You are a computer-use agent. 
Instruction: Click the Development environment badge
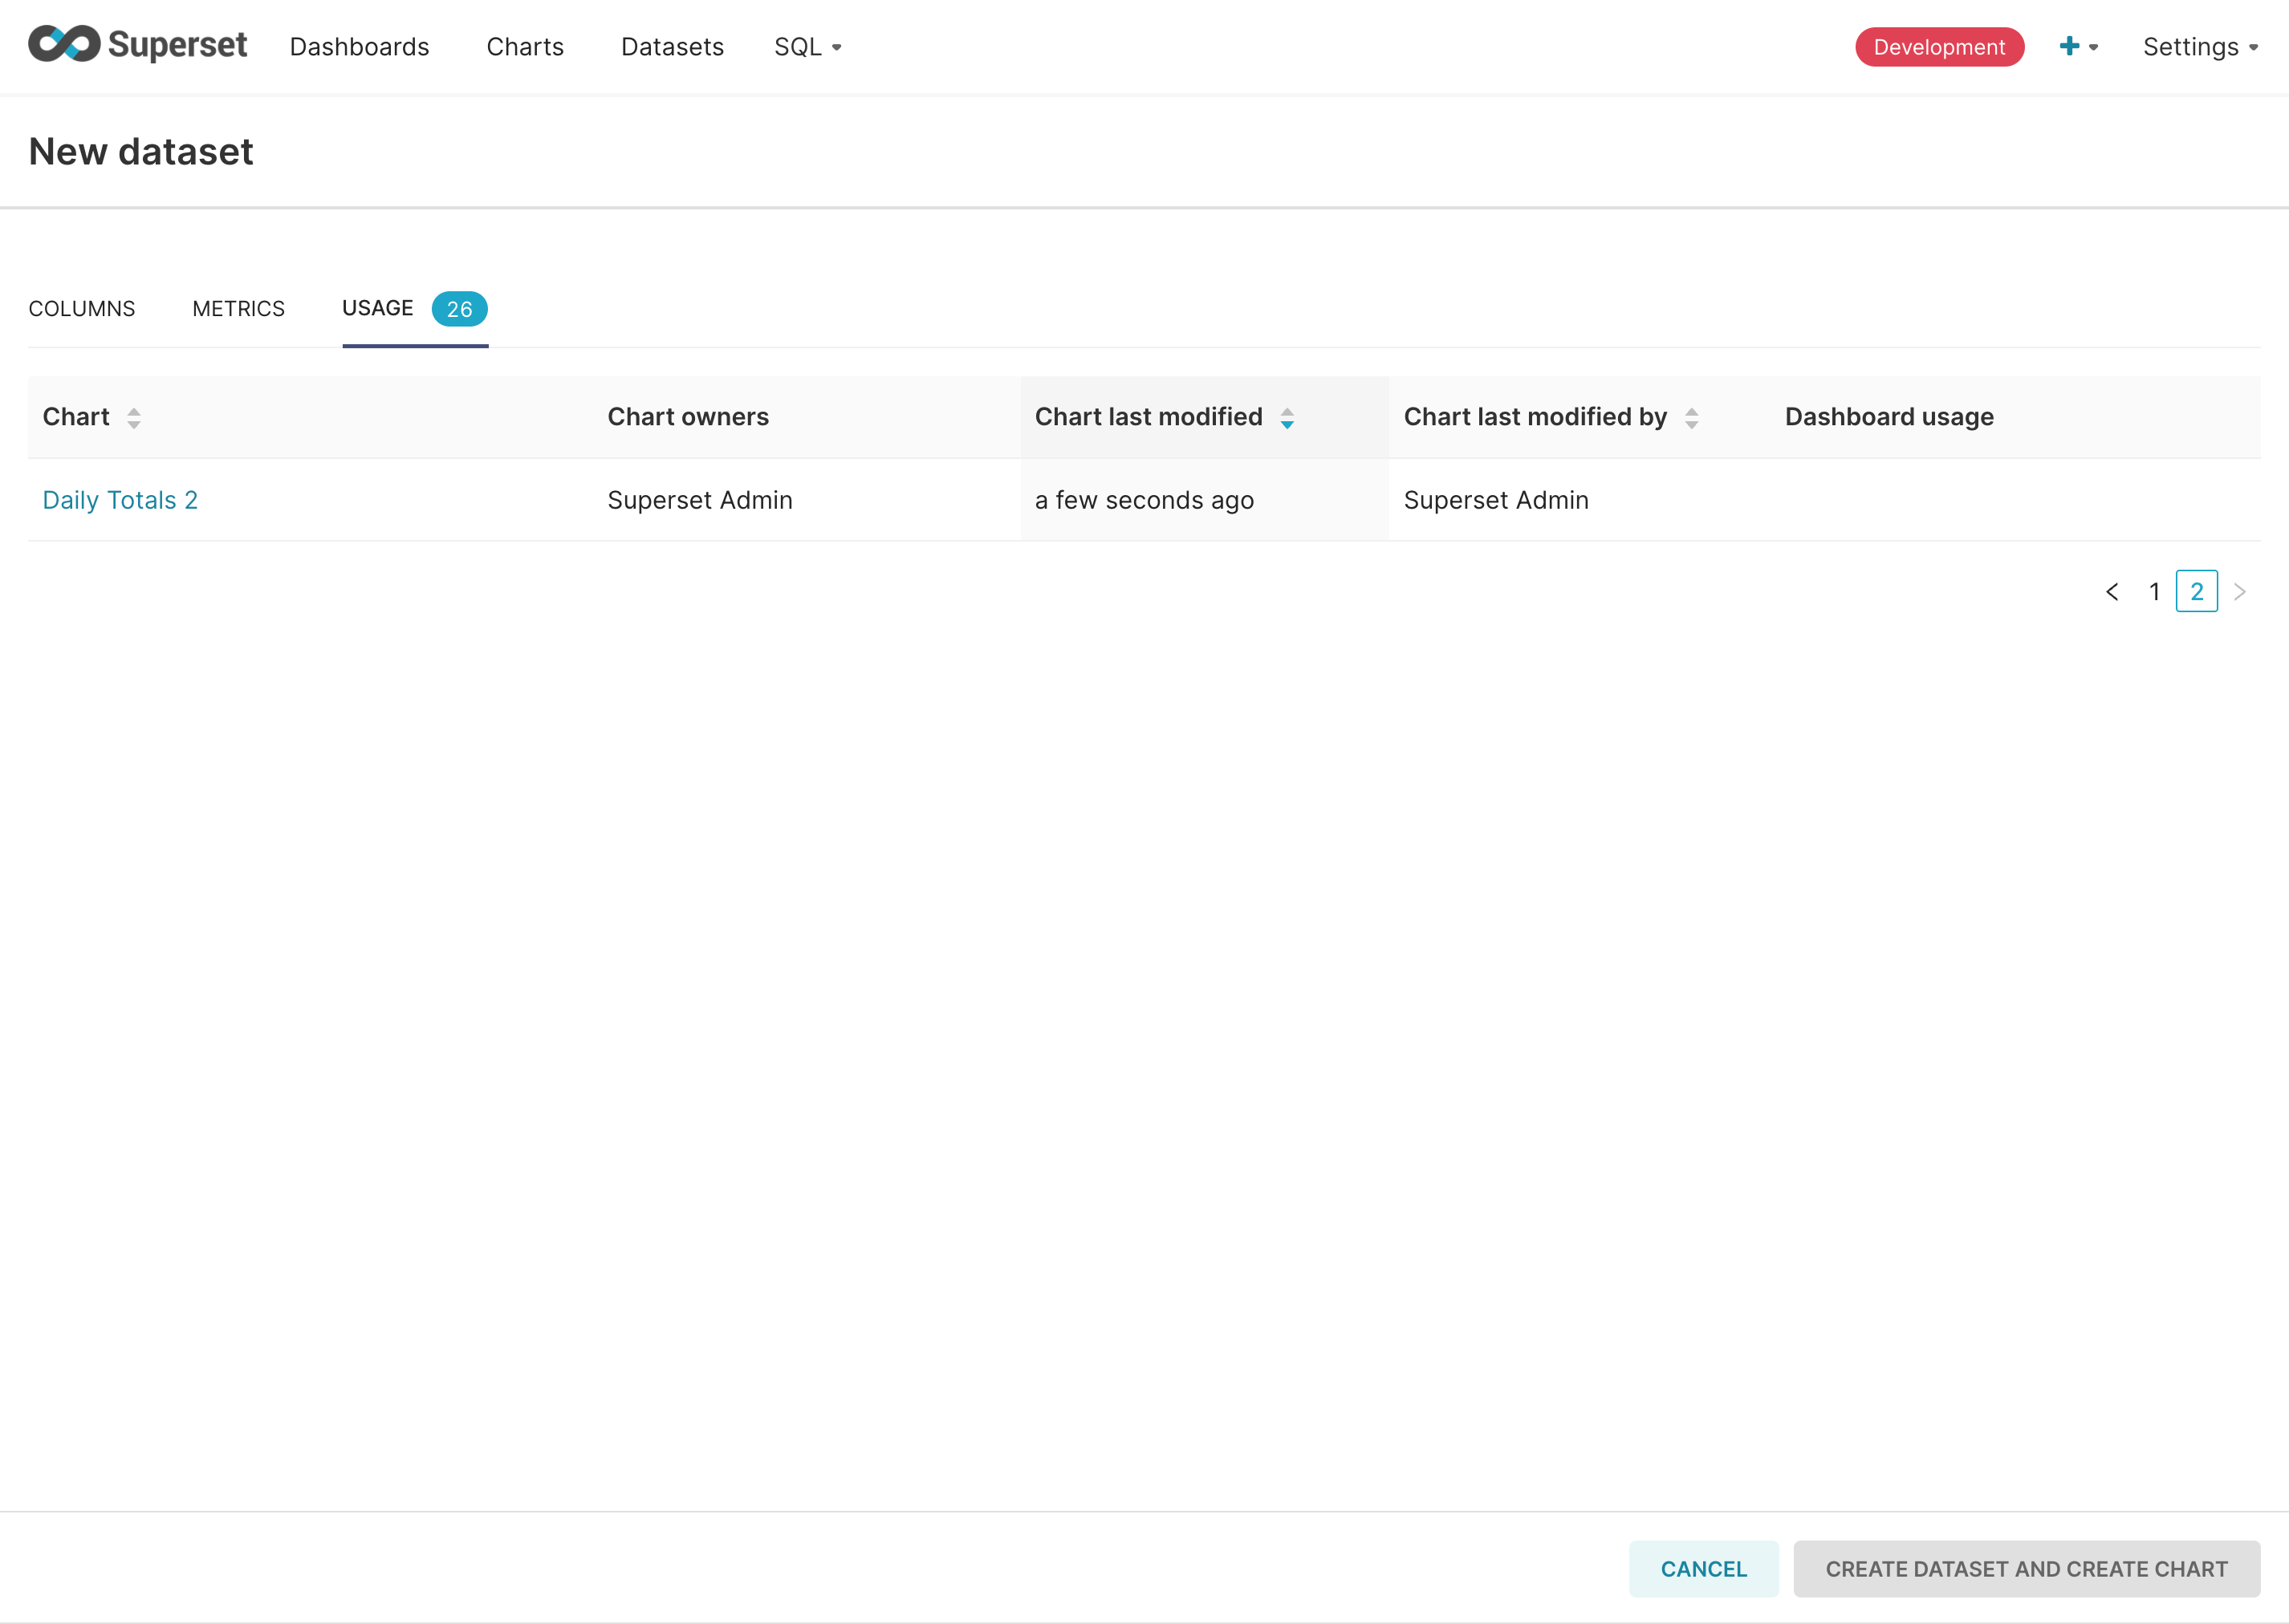click(1938, 46)
